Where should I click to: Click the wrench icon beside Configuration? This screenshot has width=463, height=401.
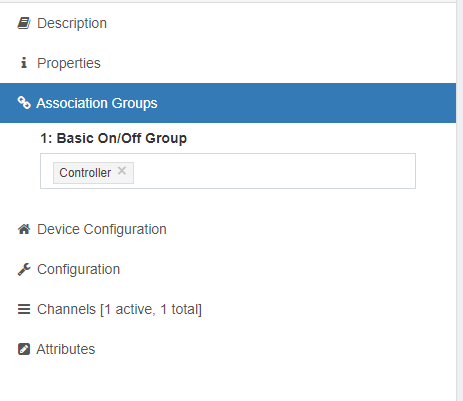[24, 269]
